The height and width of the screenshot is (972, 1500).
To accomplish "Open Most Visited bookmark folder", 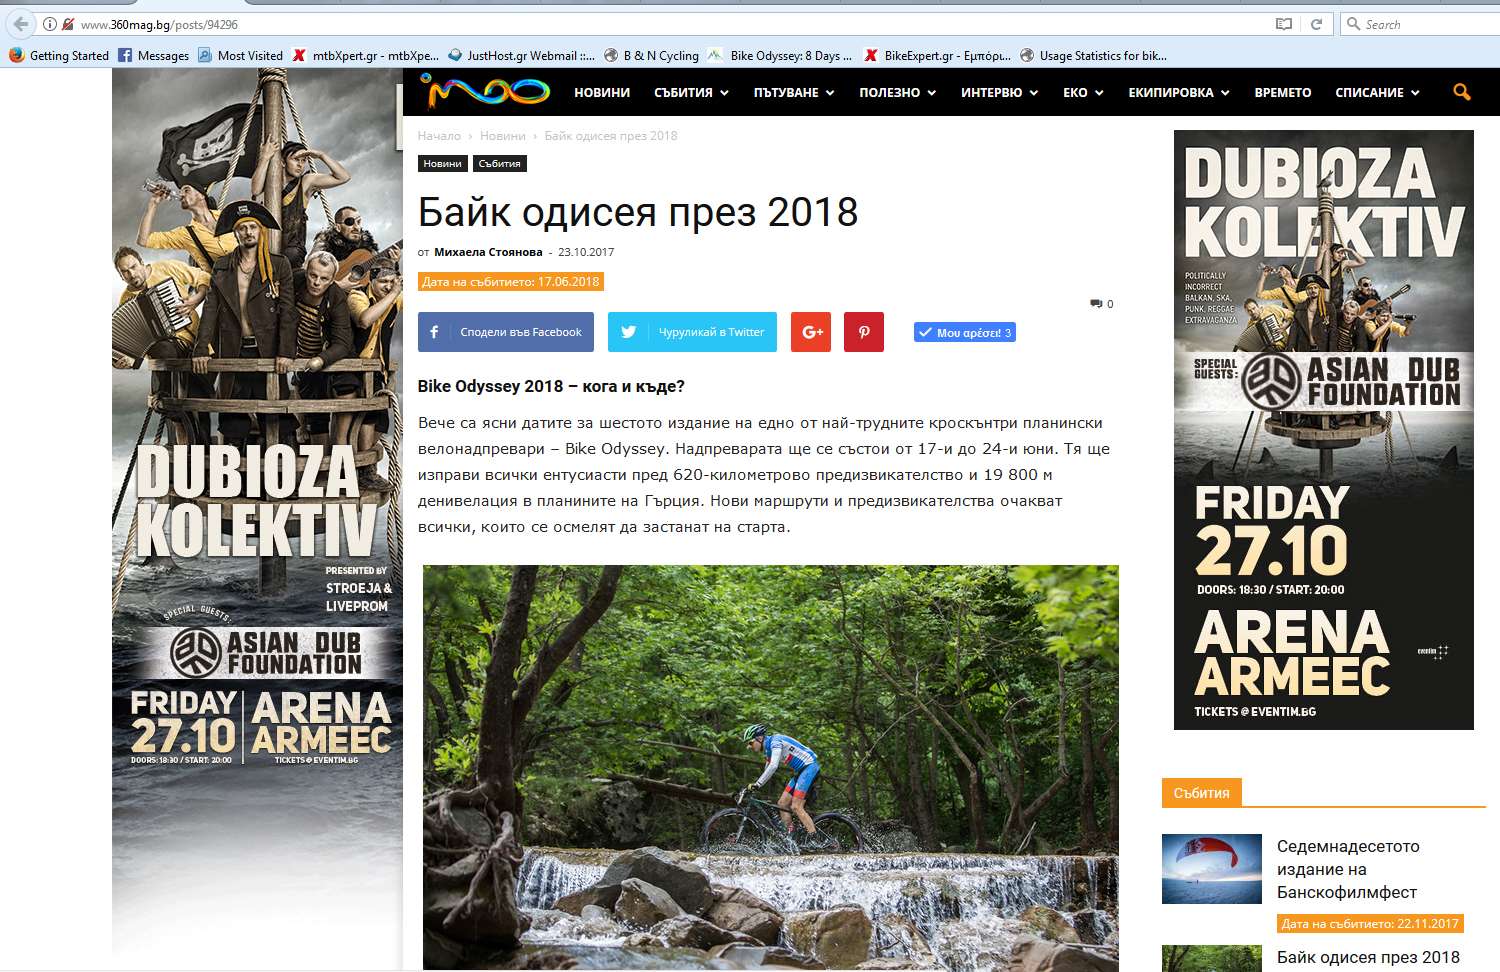I will click(240, 56).
